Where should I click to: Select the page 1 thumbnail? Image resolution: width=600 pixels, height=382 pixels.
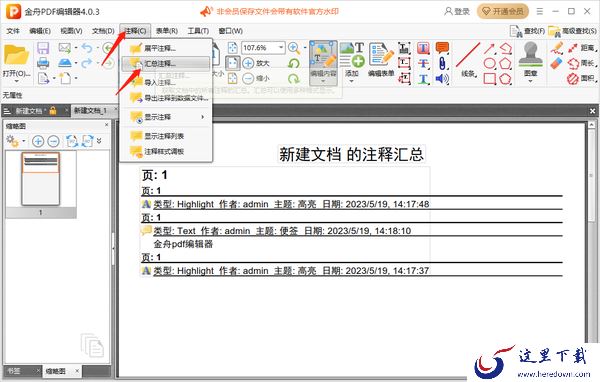point(41,179)
